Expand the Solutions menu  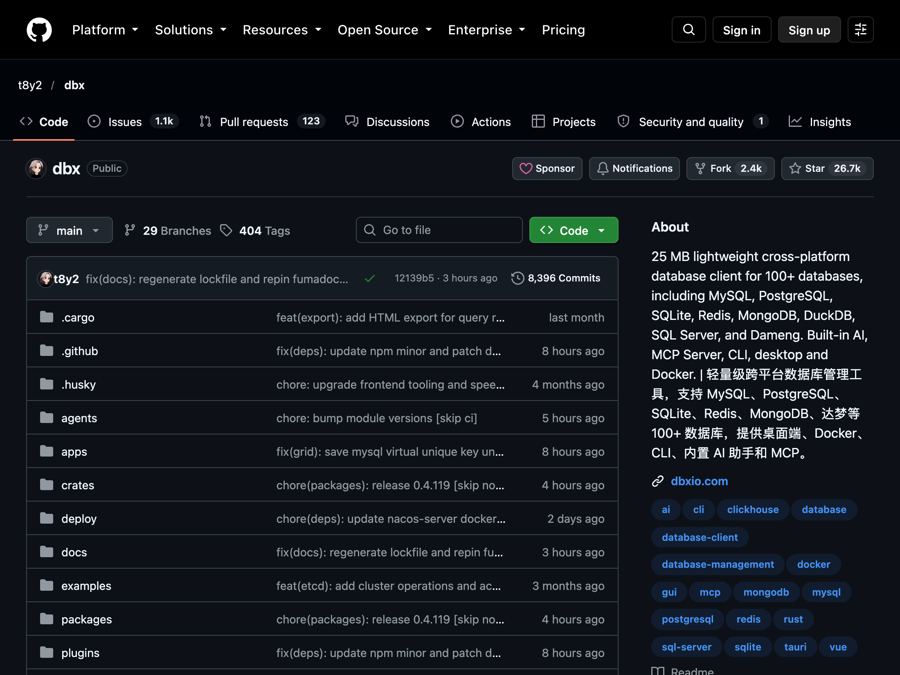pos(191,30)
